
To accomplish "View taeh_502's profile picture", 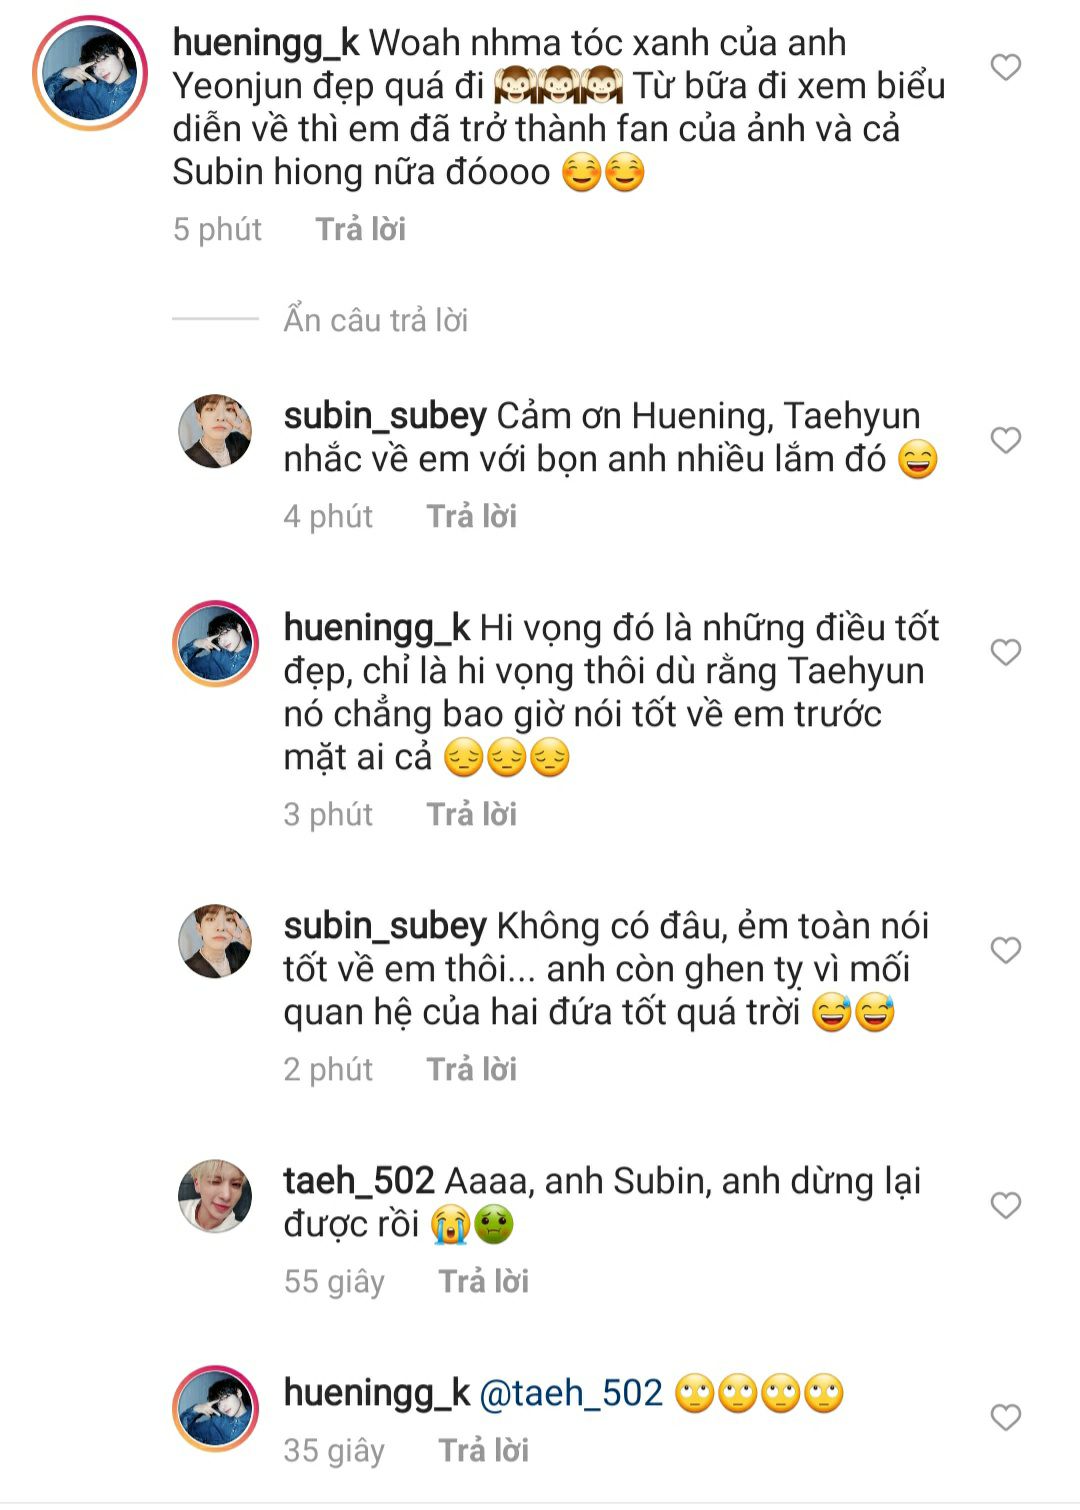I will coord(215,1196).
